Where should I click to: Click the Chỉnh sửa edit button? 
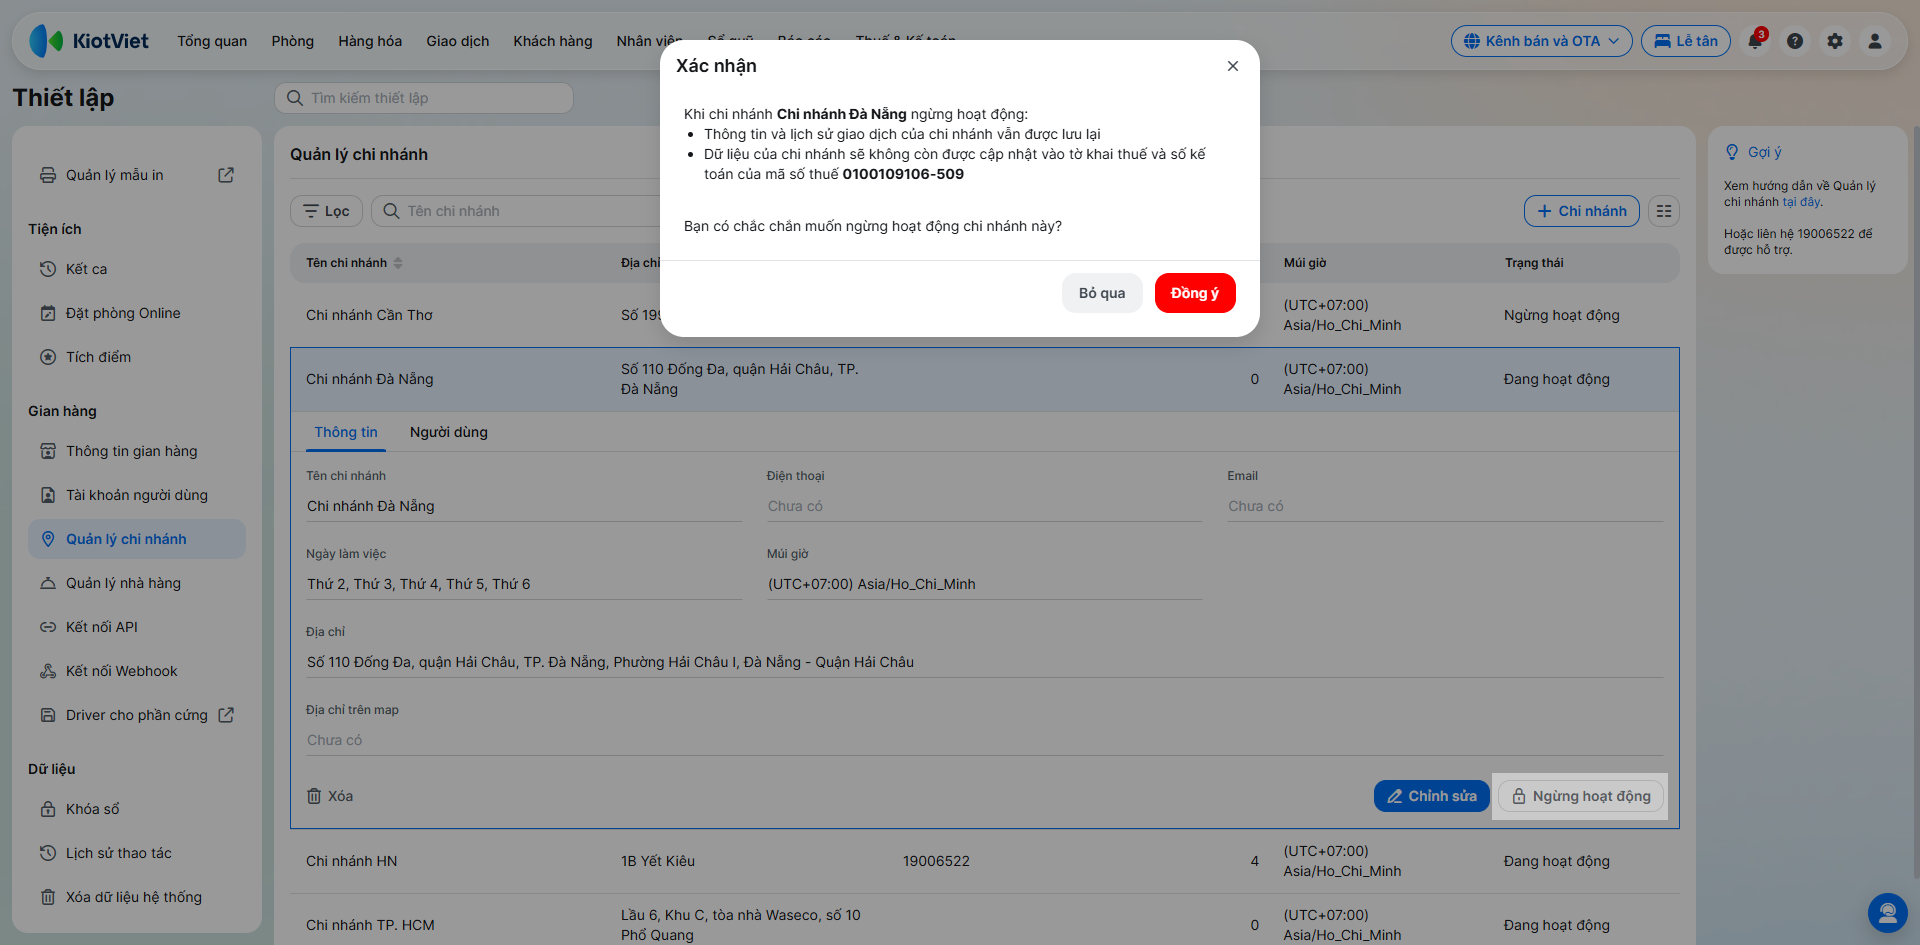[x=1432, y=796]
